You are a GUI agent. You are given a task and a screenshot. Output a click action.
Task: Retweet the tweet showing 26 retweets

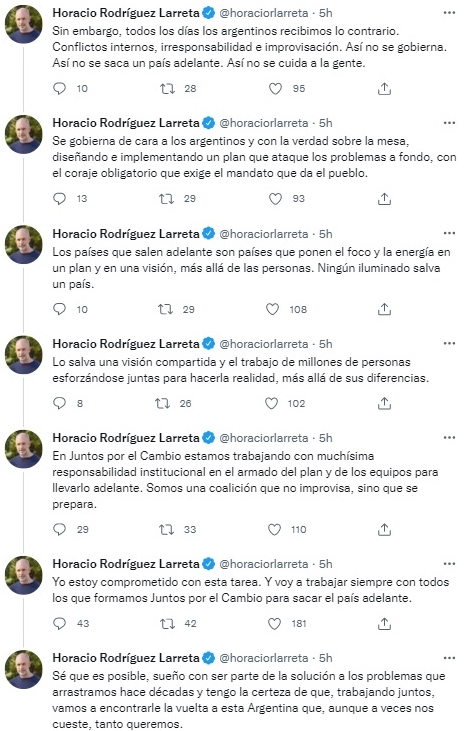click(162, 403)
